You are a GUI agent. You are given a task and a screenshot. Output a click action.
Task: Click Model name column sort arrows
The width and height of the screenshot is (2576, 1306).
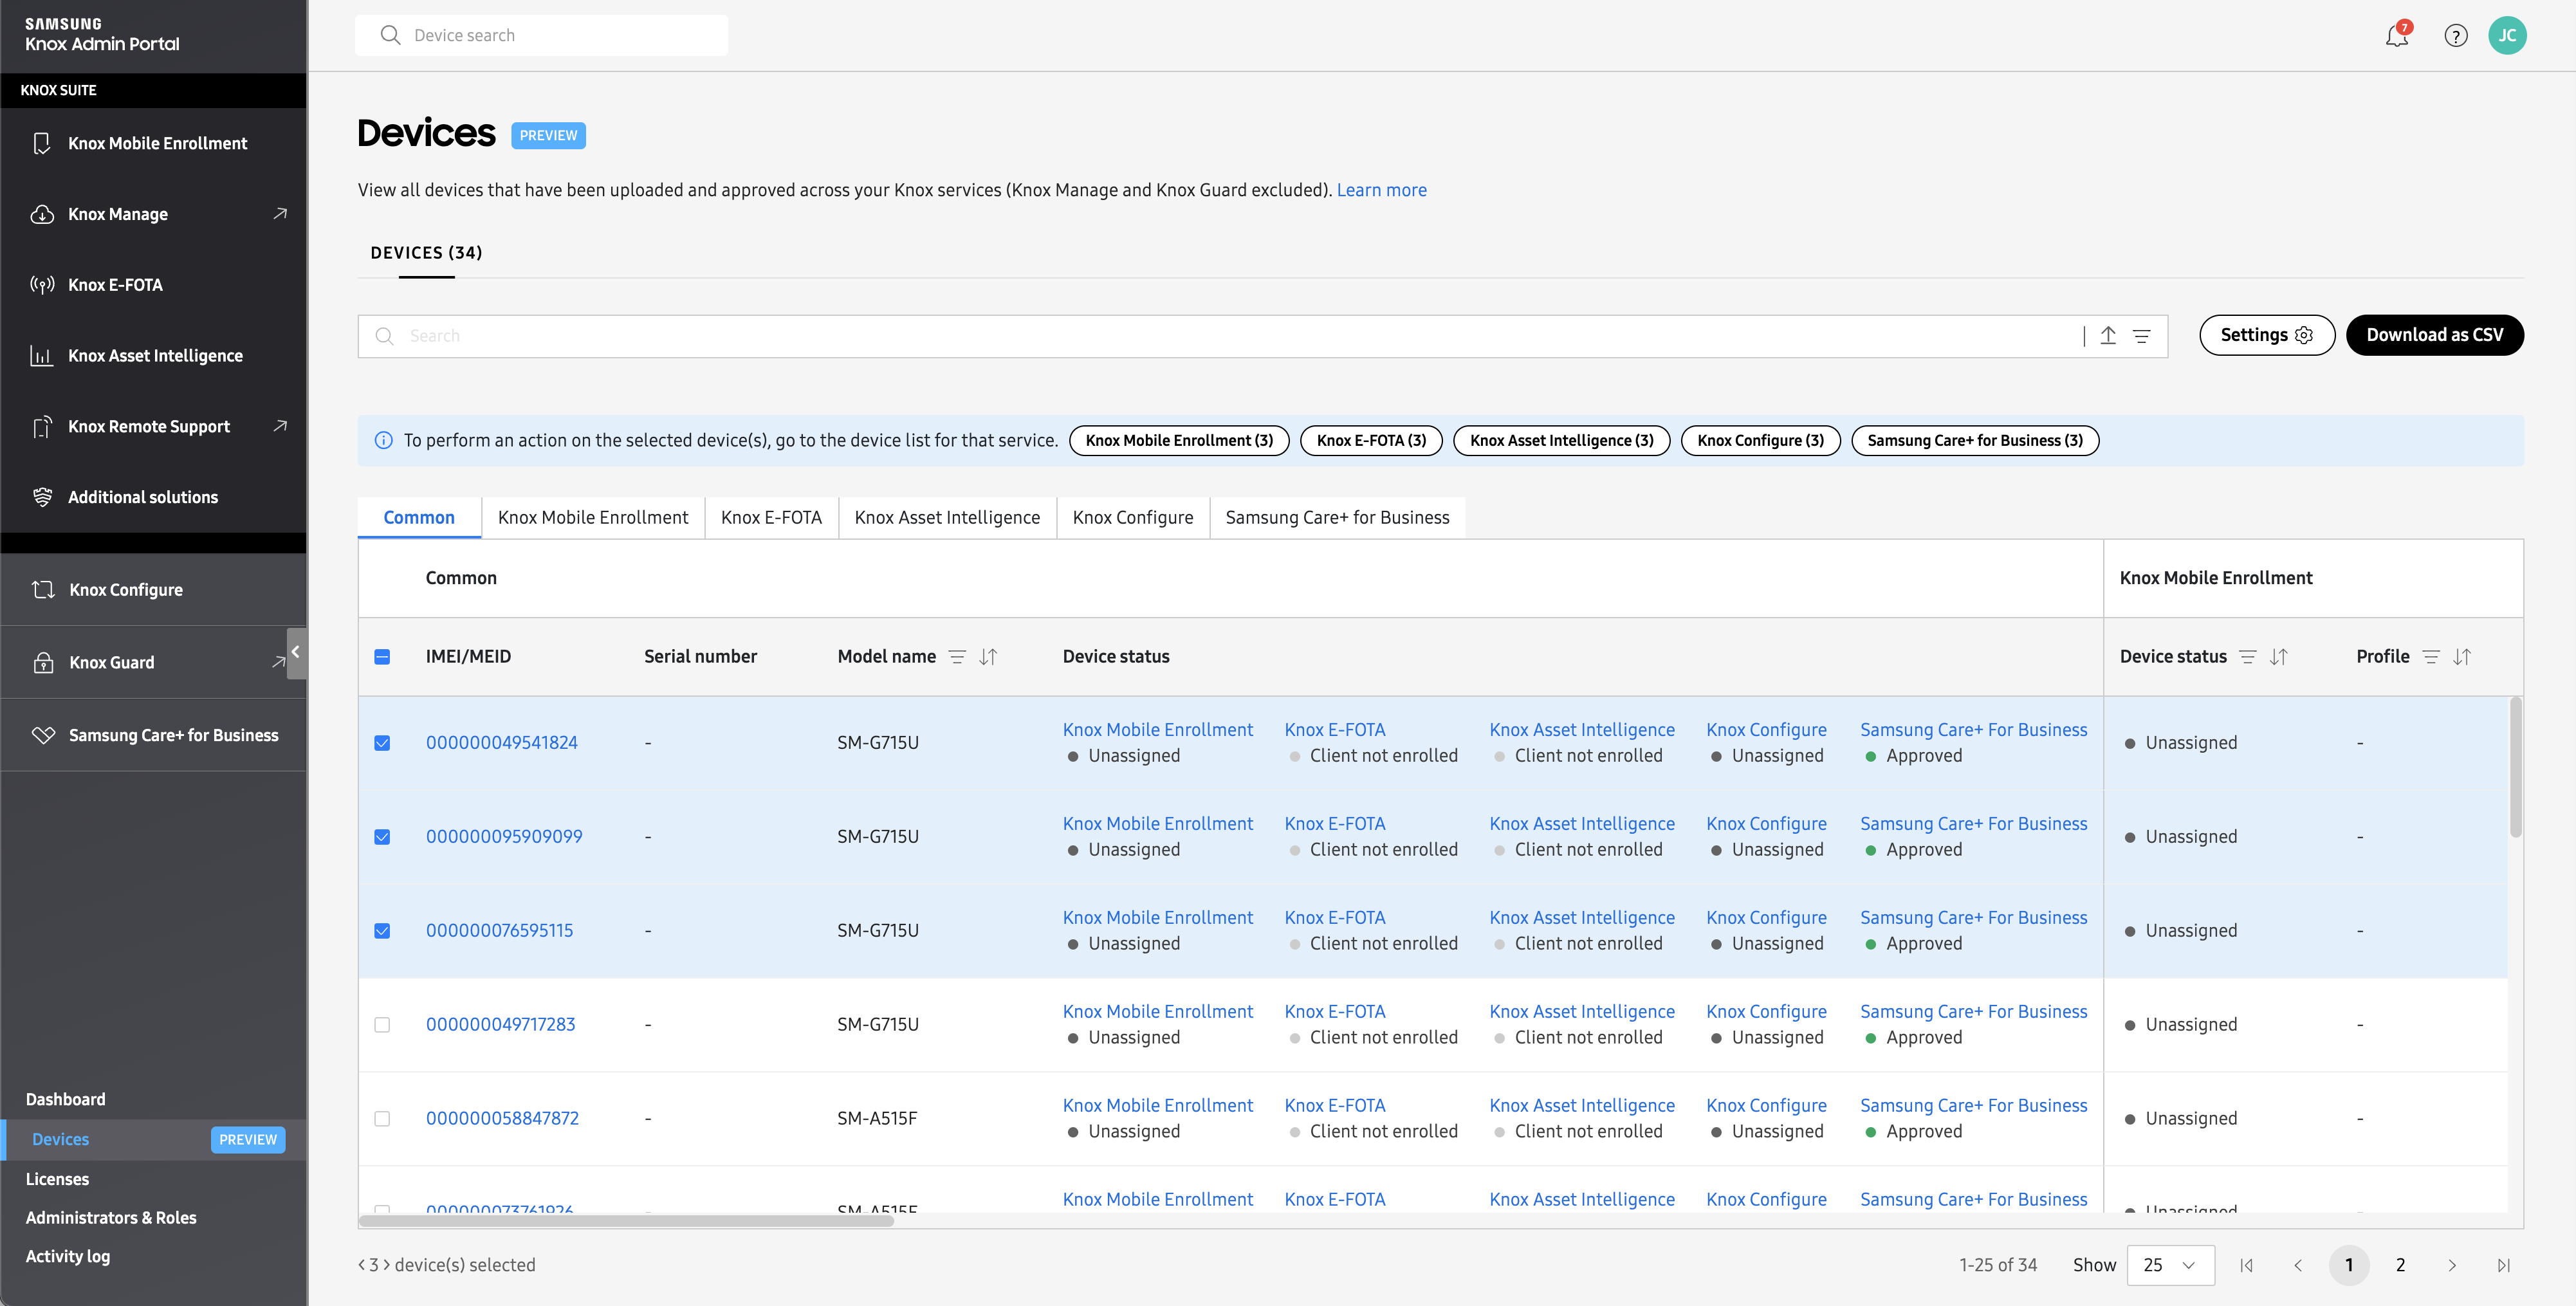point(988,657)
